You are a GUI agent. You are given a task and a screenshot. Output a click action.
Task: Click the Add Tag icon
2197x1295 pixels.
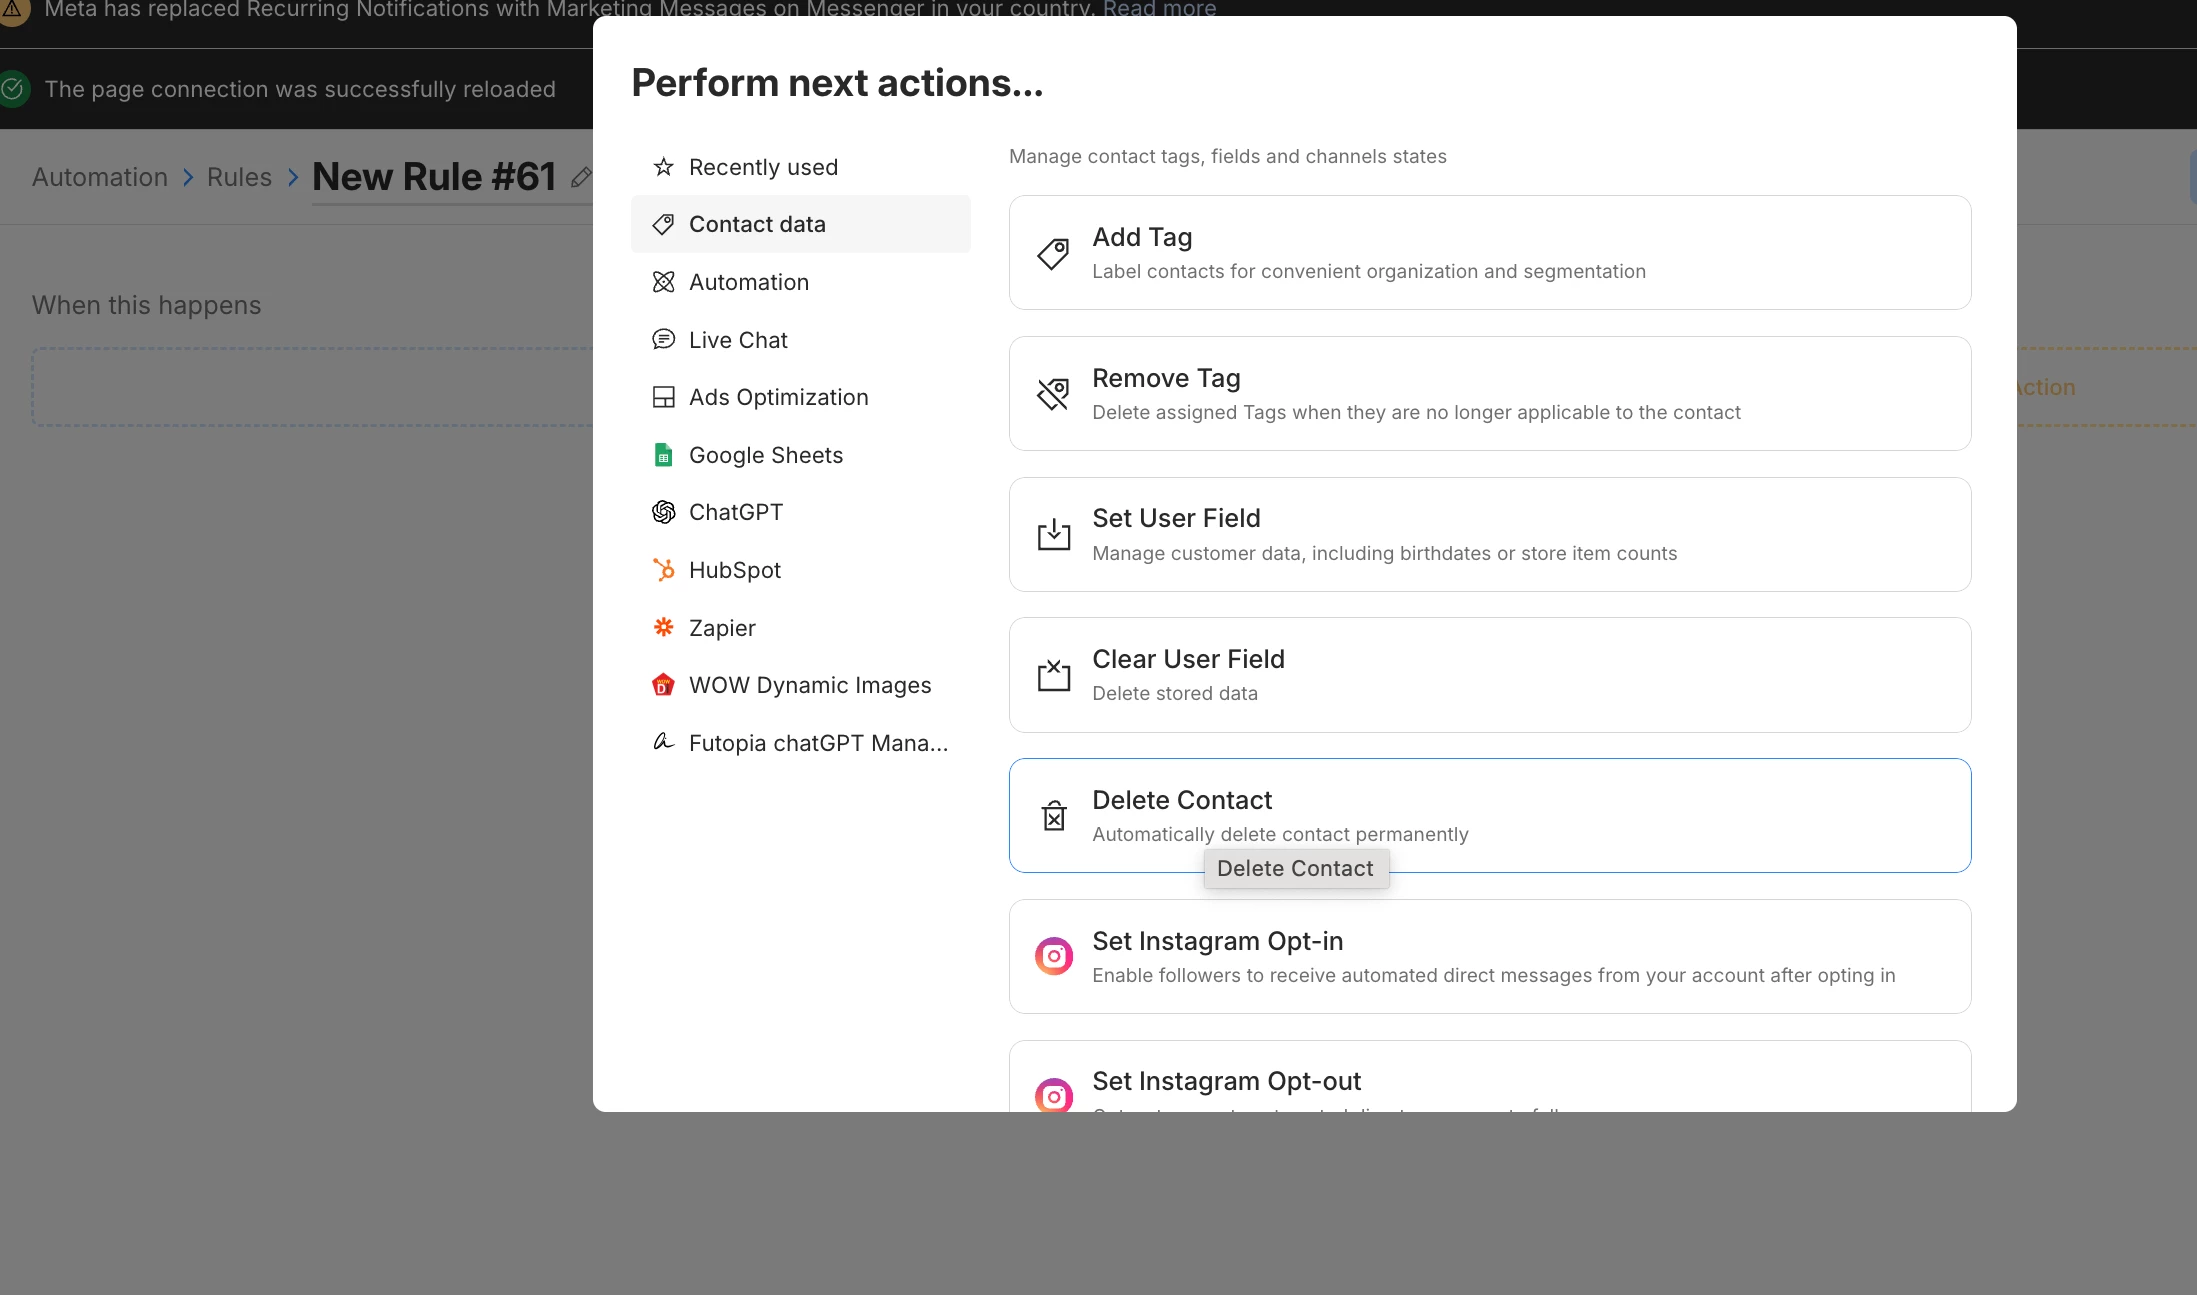[1053, 253]
